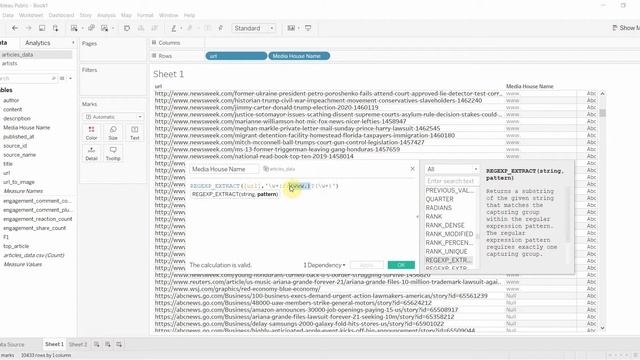Click the Show/Hide Cards toolbar icon
Image resolution: width=640 pixels, height=360 pixels.
tap(291, 28)
